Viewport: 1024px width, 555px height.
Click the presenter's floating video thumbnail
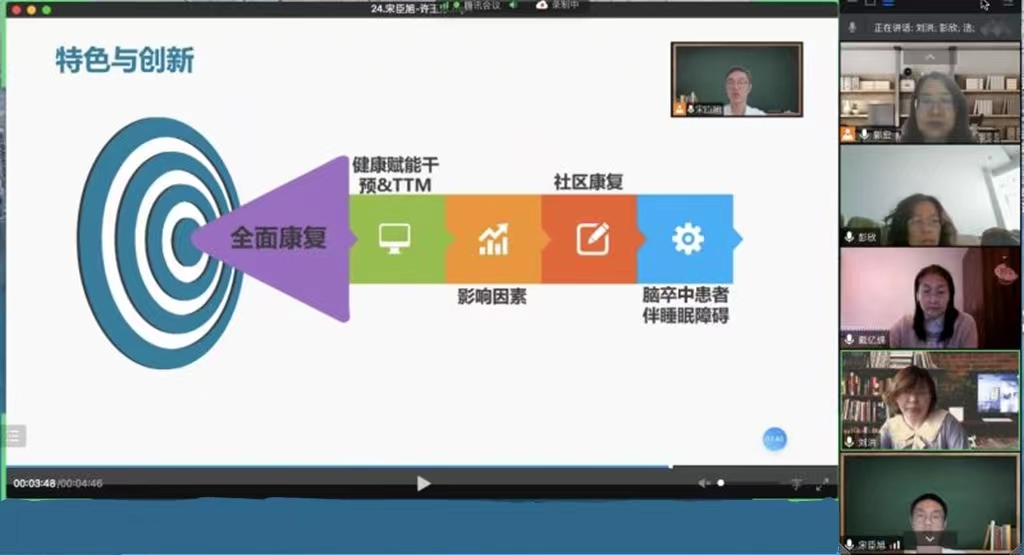point(737,80)
